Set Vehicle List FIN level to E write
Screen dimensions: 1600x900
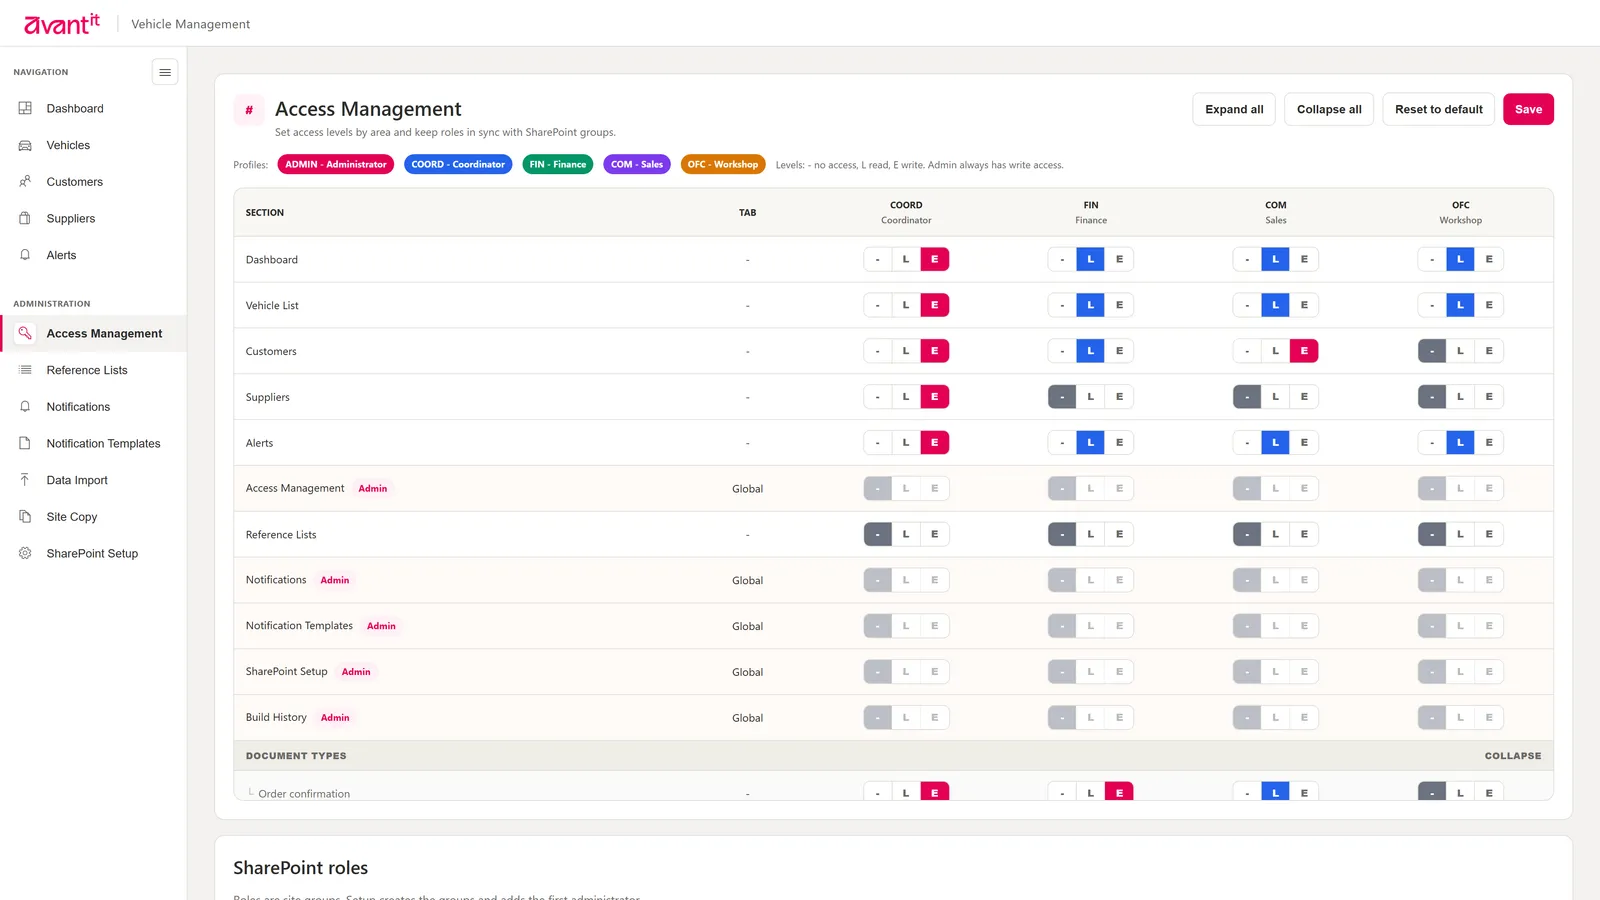click(x=1119, y=305)
